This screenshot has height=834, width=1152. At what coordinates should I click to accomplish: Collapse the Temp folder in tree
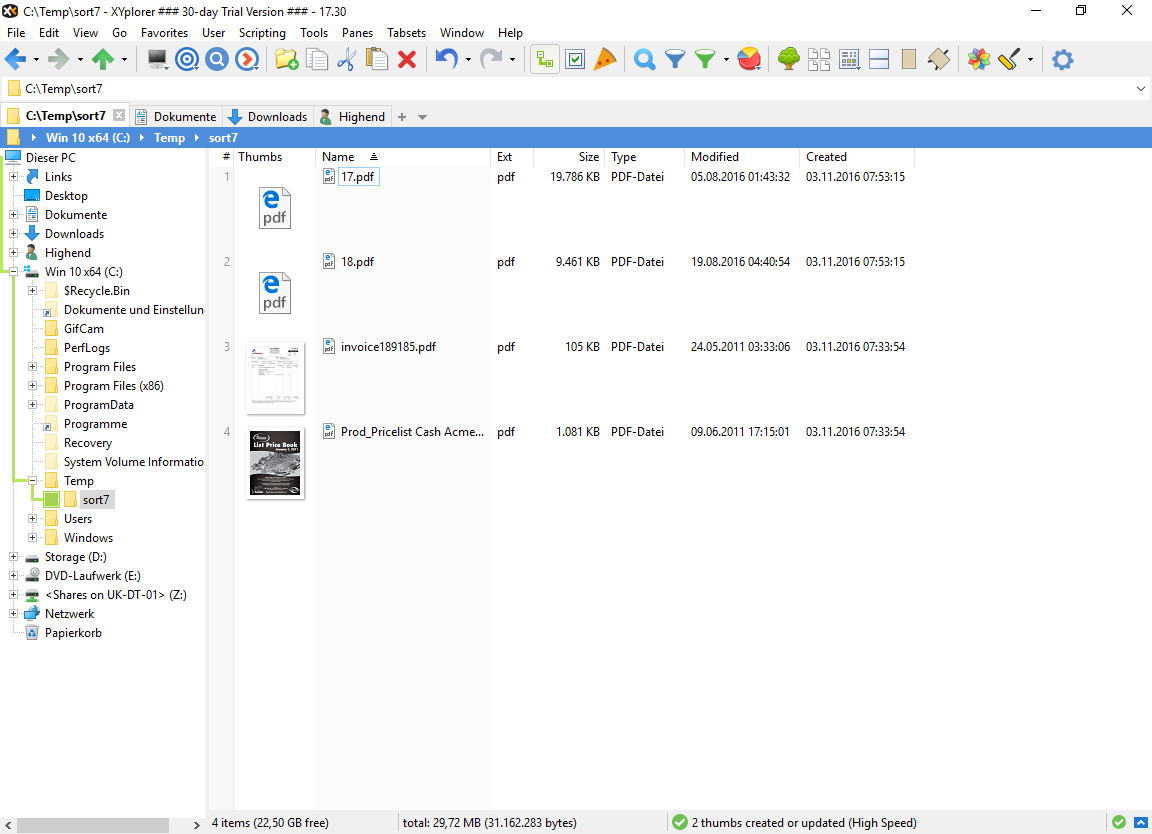coord(32,481)
